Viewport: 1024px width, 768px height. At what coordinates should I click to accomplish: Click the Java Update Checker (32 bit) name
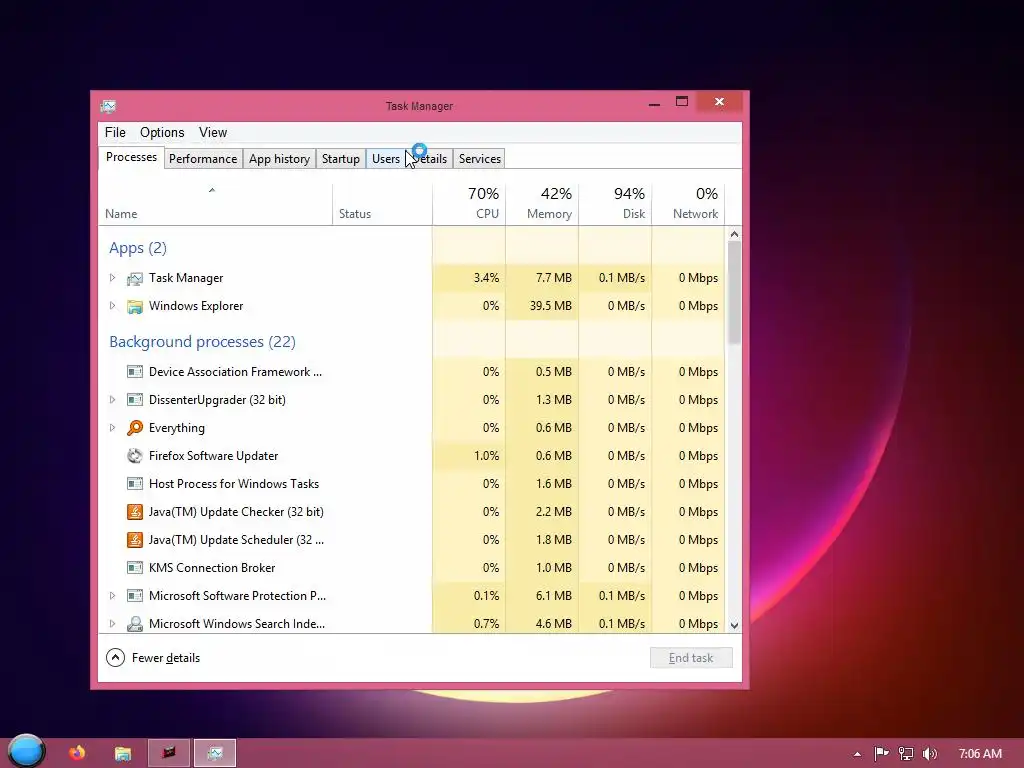[236, 512]
